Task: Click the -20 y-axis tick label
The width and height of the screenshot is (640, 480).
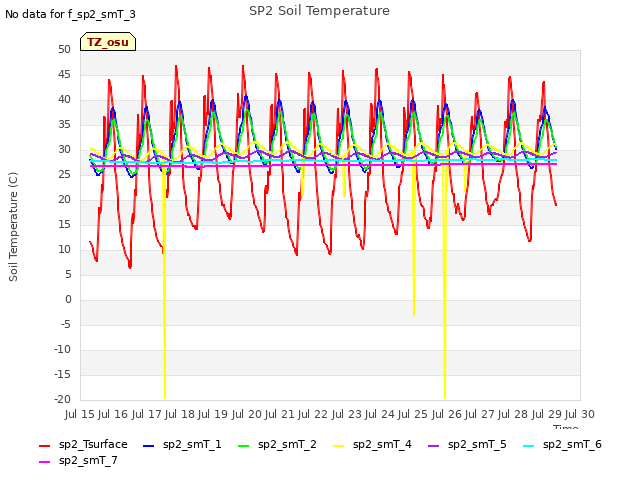Action: [63, 399]
